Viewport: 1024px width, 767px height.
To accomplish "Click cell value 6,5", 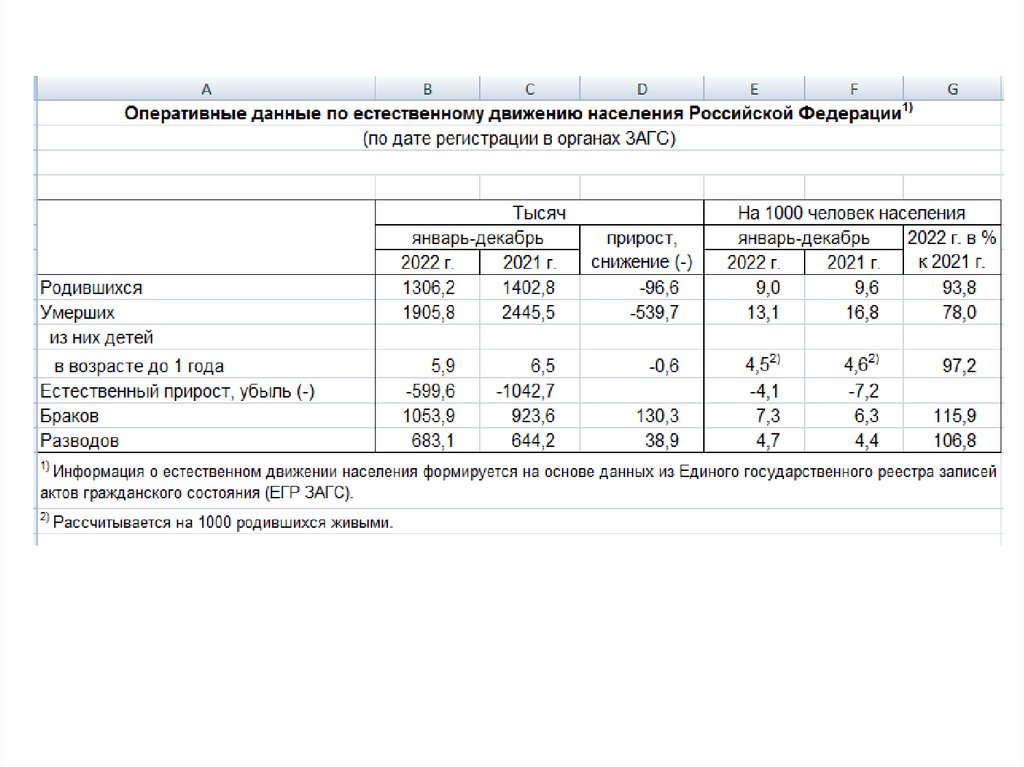I will tap(543, 365).
